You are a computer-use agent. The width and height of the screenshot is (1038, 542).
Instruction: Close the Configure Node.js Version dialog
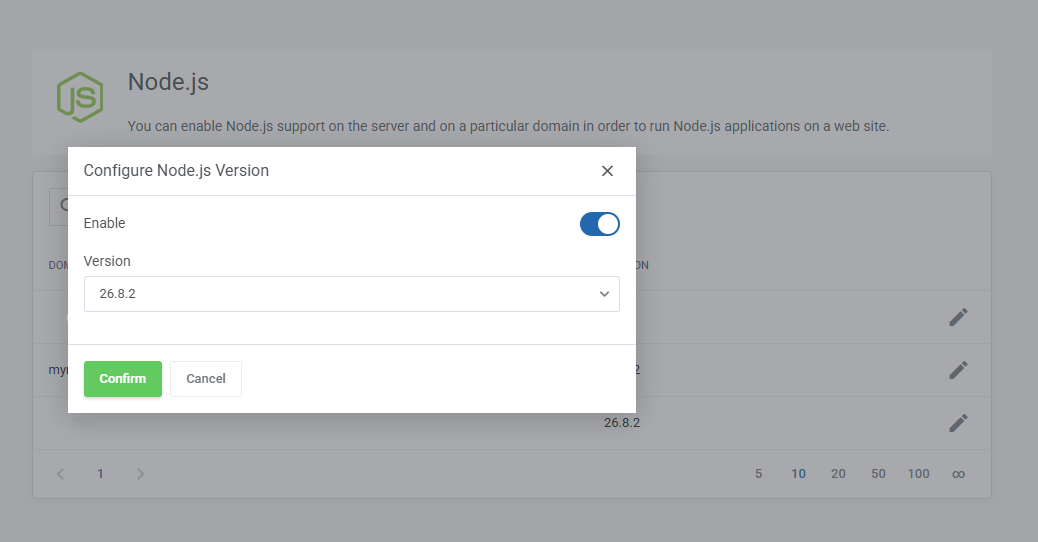(x=607, y=171)
